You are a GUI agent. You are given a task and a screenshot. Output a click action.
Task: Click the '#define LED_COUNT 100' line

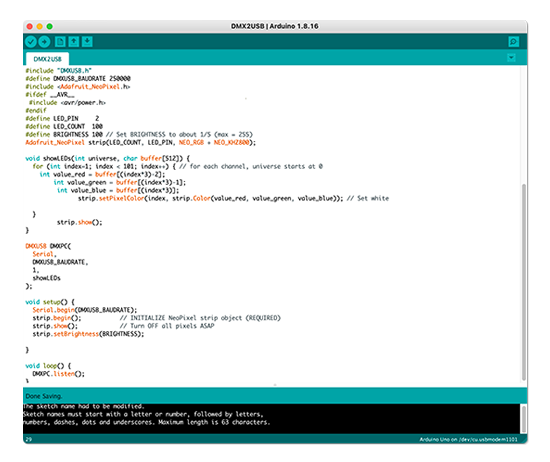[64, 127]
